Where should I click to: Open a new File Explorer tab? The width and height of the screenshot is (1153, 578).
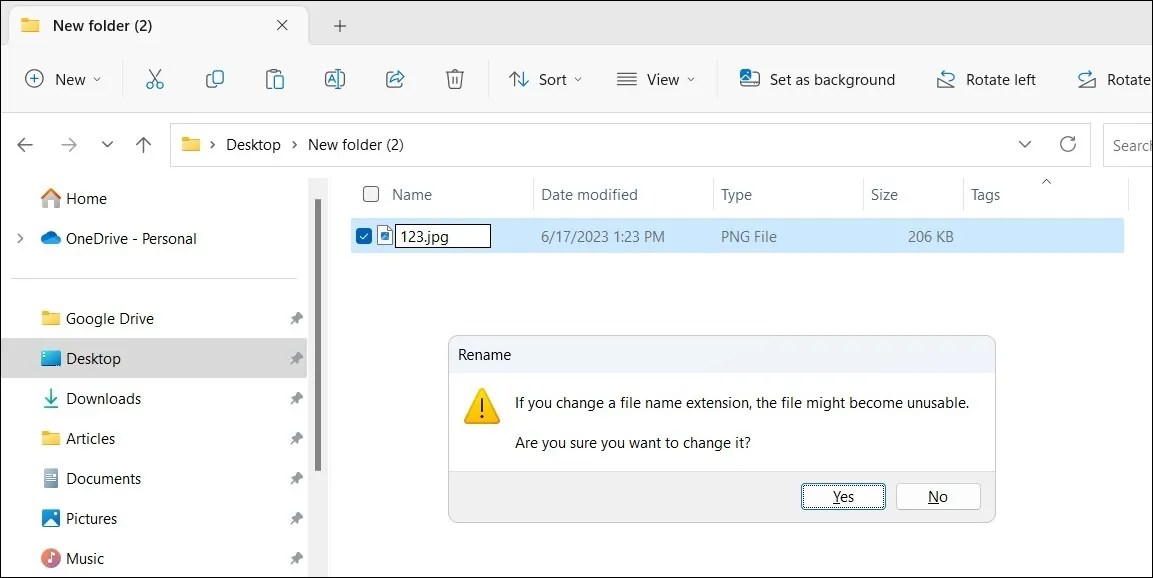[x=339, y=25]
